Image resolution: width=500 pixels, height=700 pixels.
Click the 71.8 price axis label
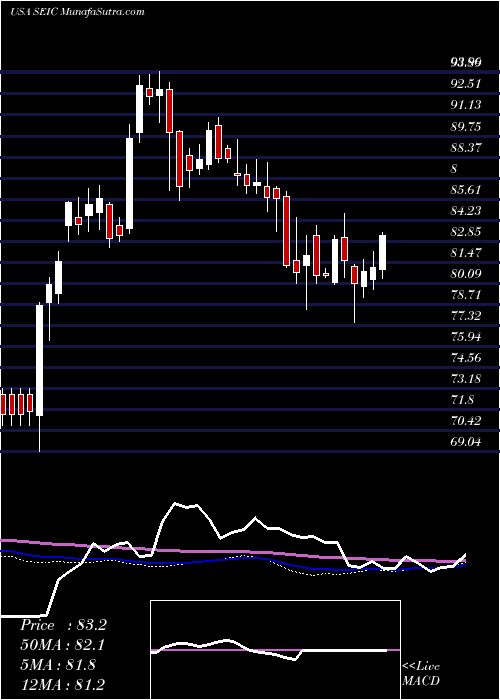(463, 400)
